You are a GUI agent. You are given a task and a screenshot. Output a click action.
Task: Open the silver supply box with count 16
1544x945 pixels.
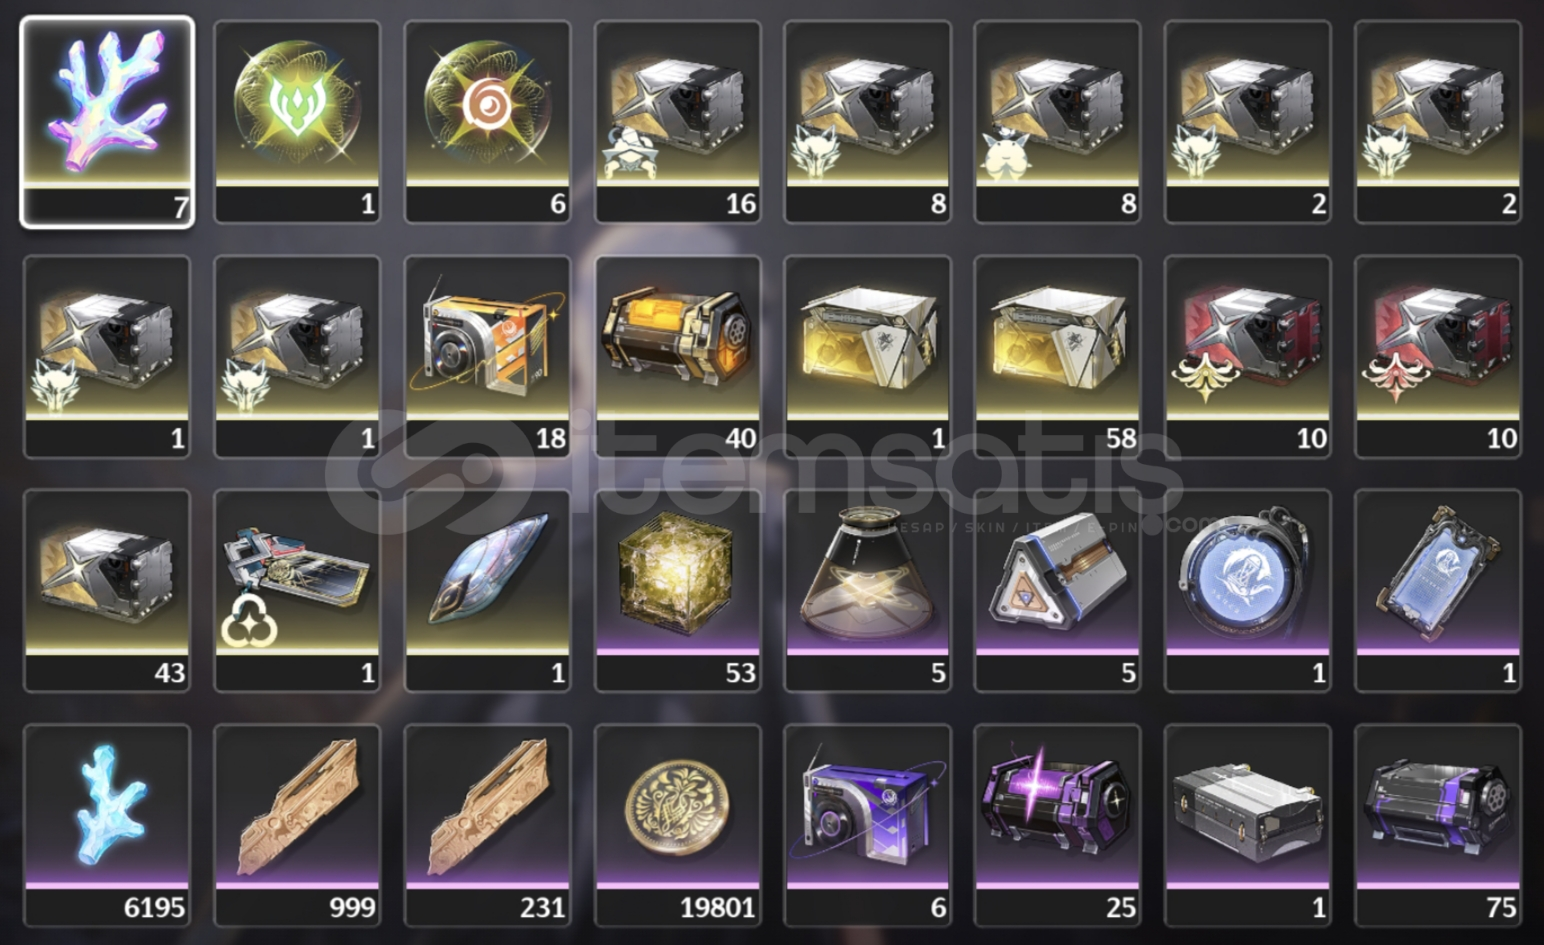(x=678, y=122)
